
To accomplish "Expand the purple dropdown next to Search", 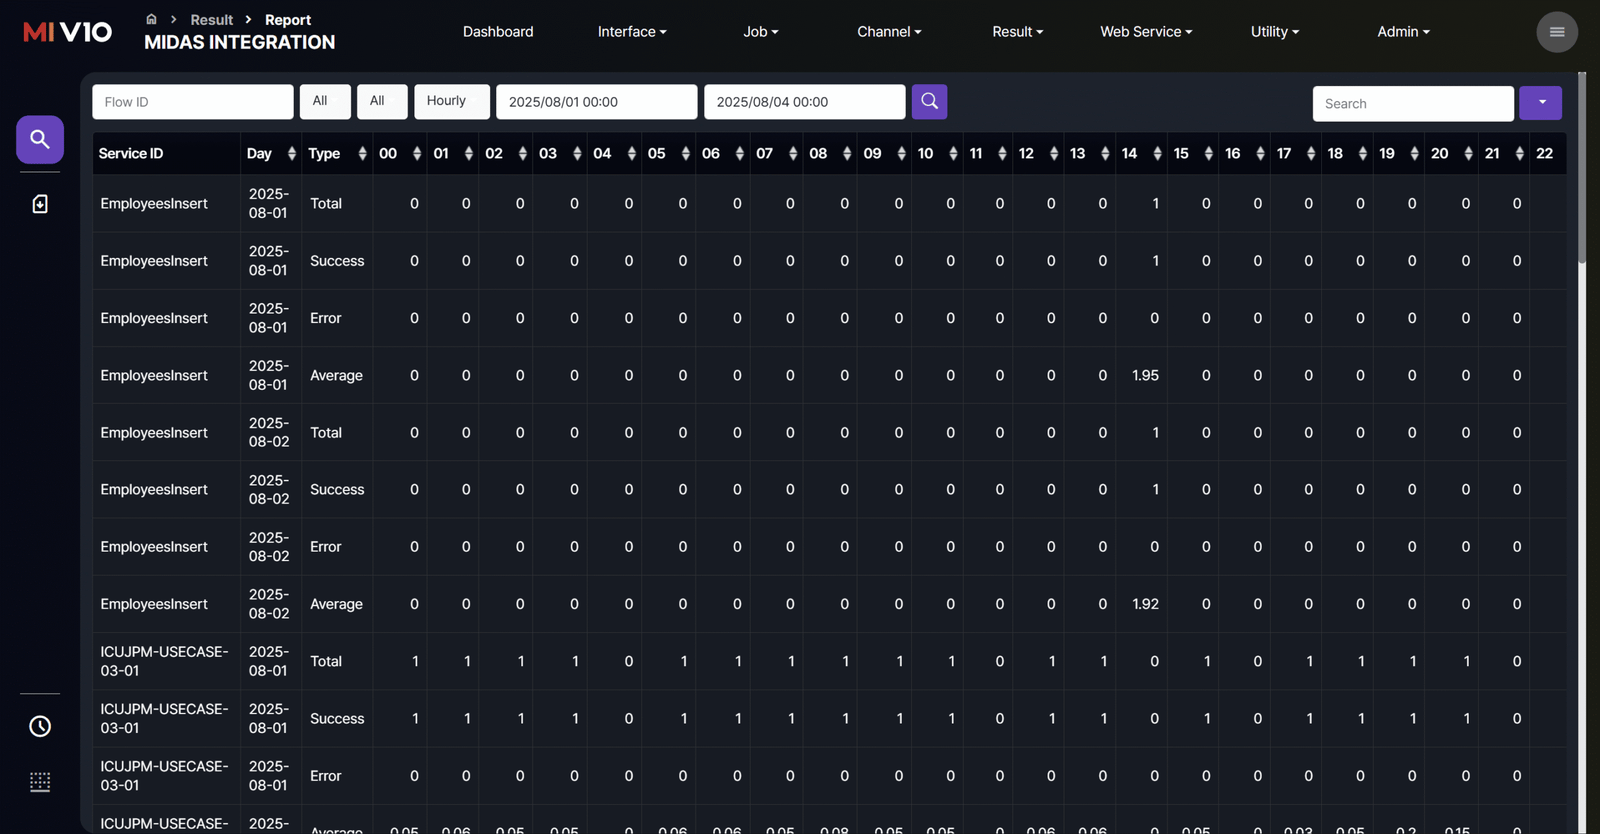I will (x=1541, y=102).
